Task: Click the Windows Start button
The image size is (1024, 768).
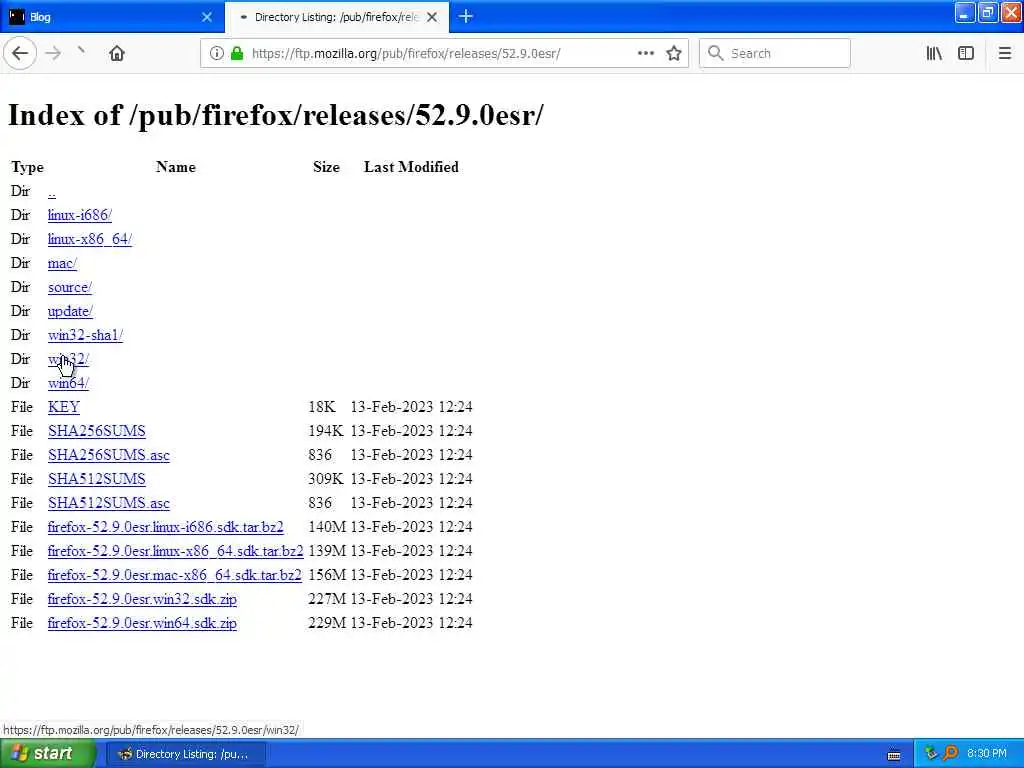Action: [x=47, y=754]
